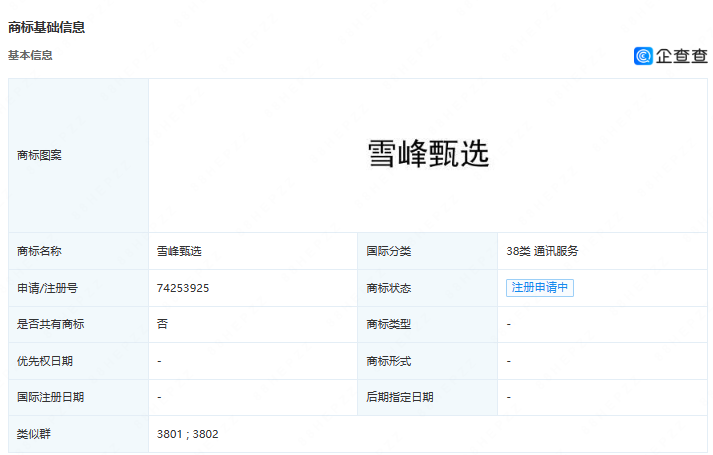The image size is (713, 455).
Task: Select the 商标基础信息 heading
Action: 46,27
